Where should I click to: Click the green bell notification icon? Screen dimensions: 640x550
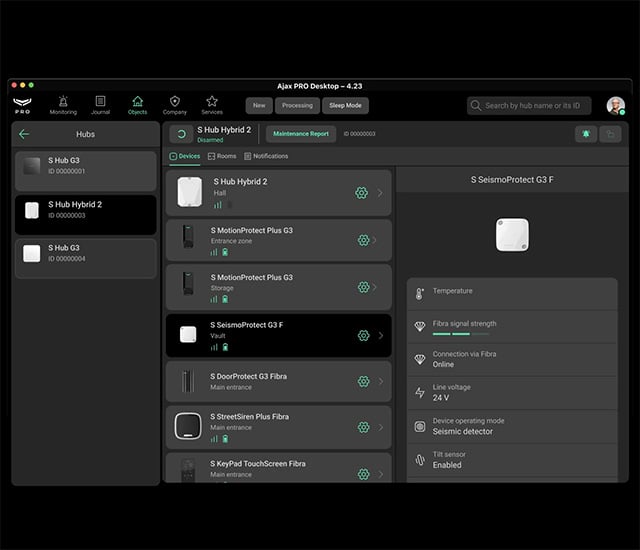pyautogui.click(x=586, y=134)
